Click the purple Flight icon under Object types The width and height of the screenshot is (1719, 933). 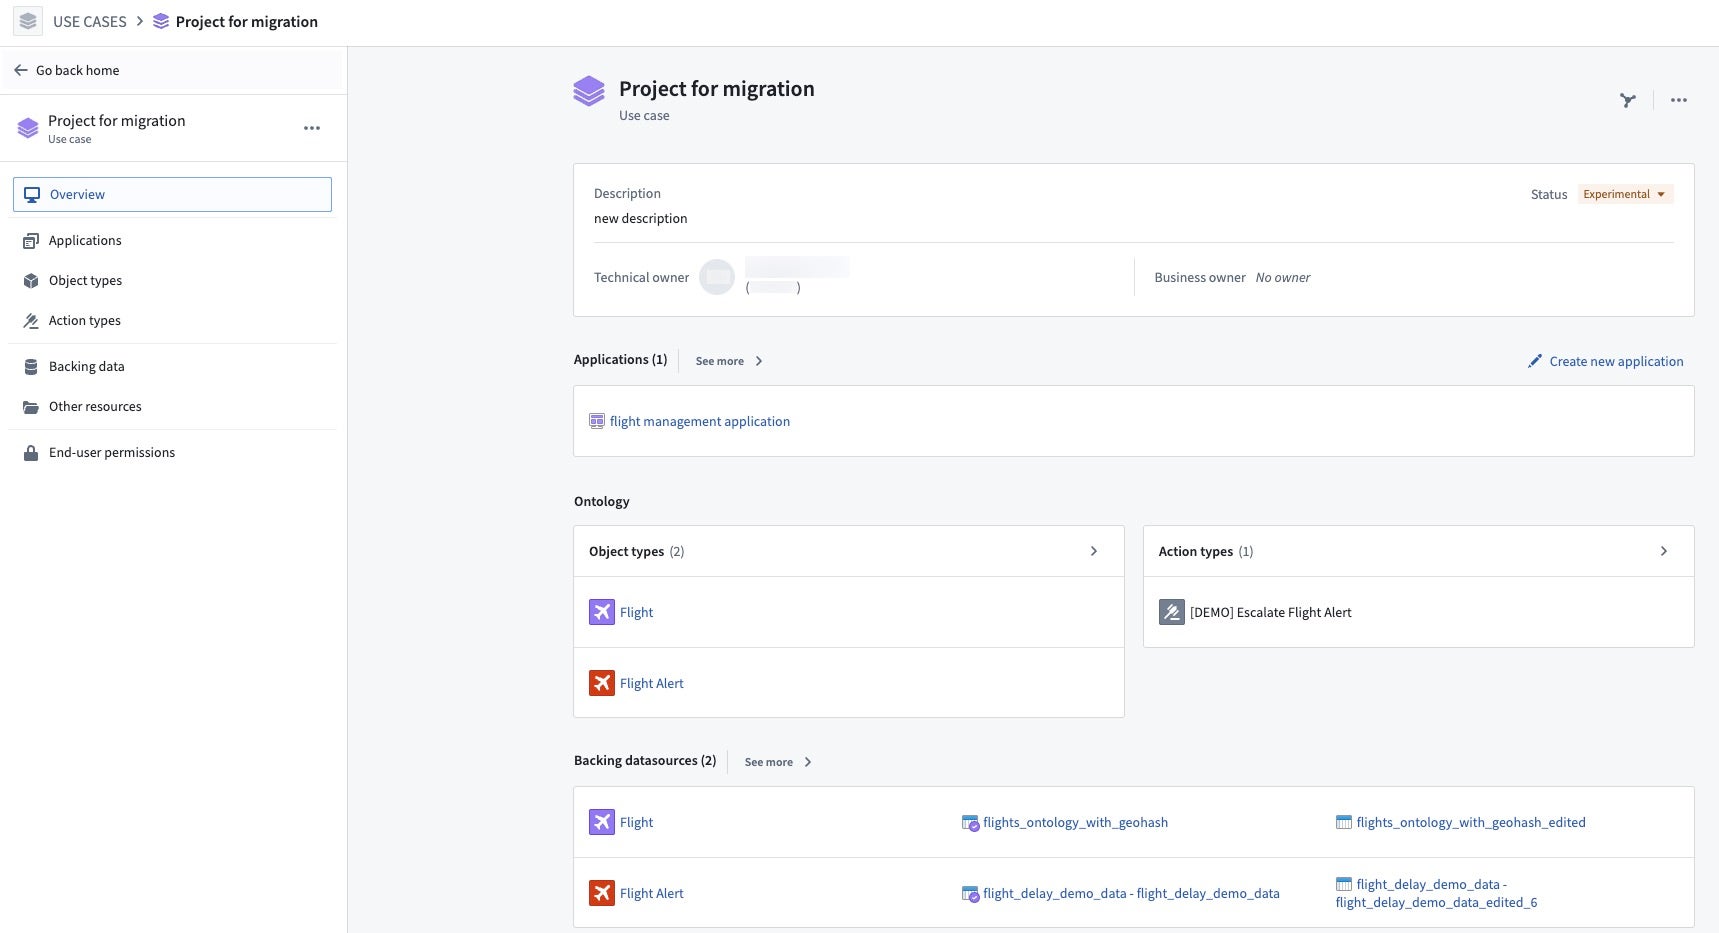pos(602,612)
